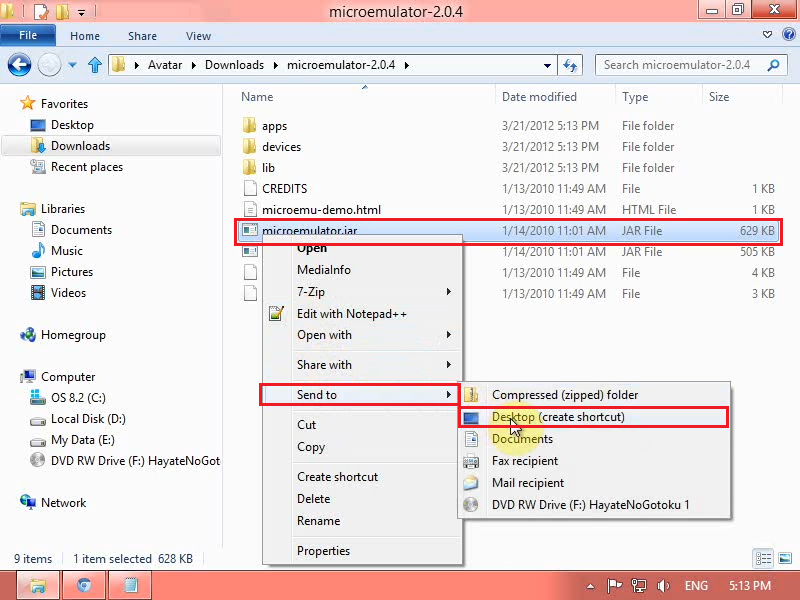This screenshot has width=800, height=600.
Task: Collapse the ribbon with chevron icon
Action: coord(767,35)
